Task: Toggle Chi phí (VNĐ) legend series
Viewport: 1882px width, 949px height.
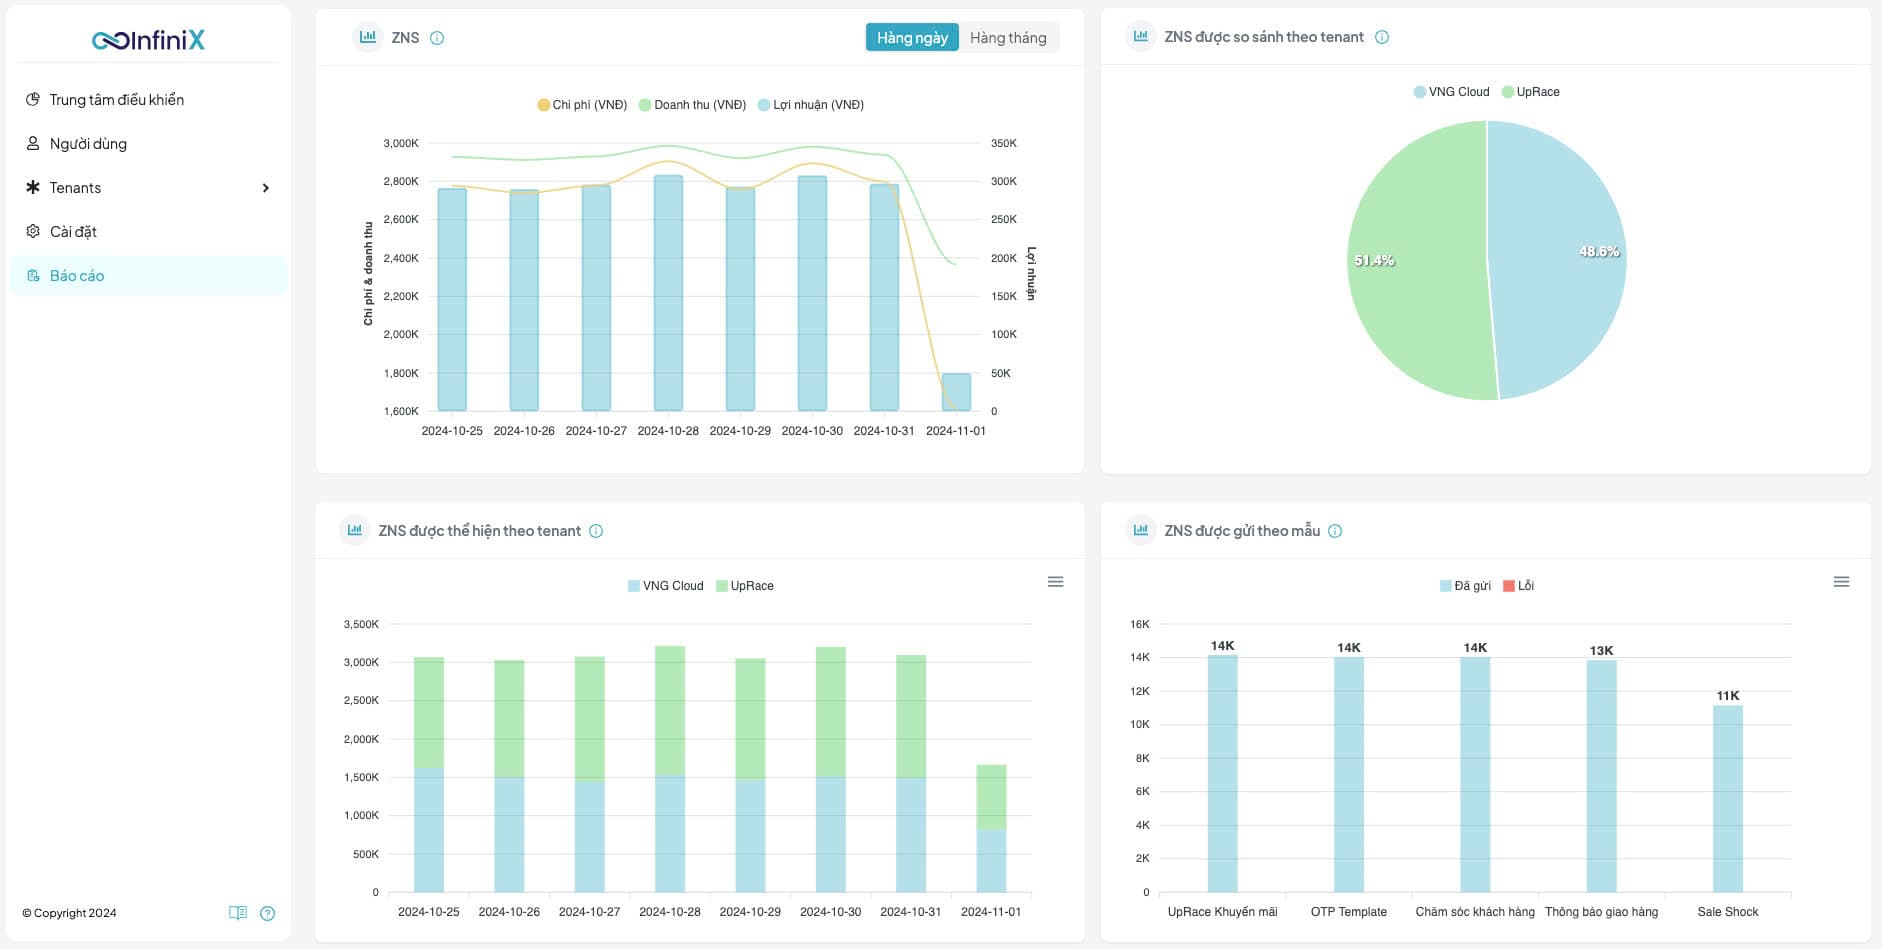Action: (x=582, y=105)
